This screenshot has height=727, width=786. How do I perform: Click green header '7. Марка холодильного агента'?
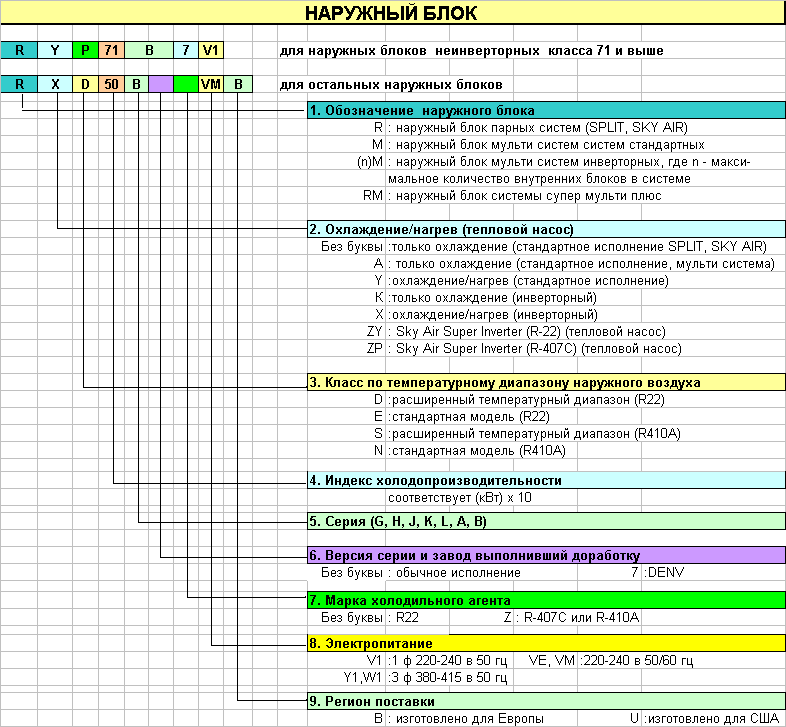point(546,600)
